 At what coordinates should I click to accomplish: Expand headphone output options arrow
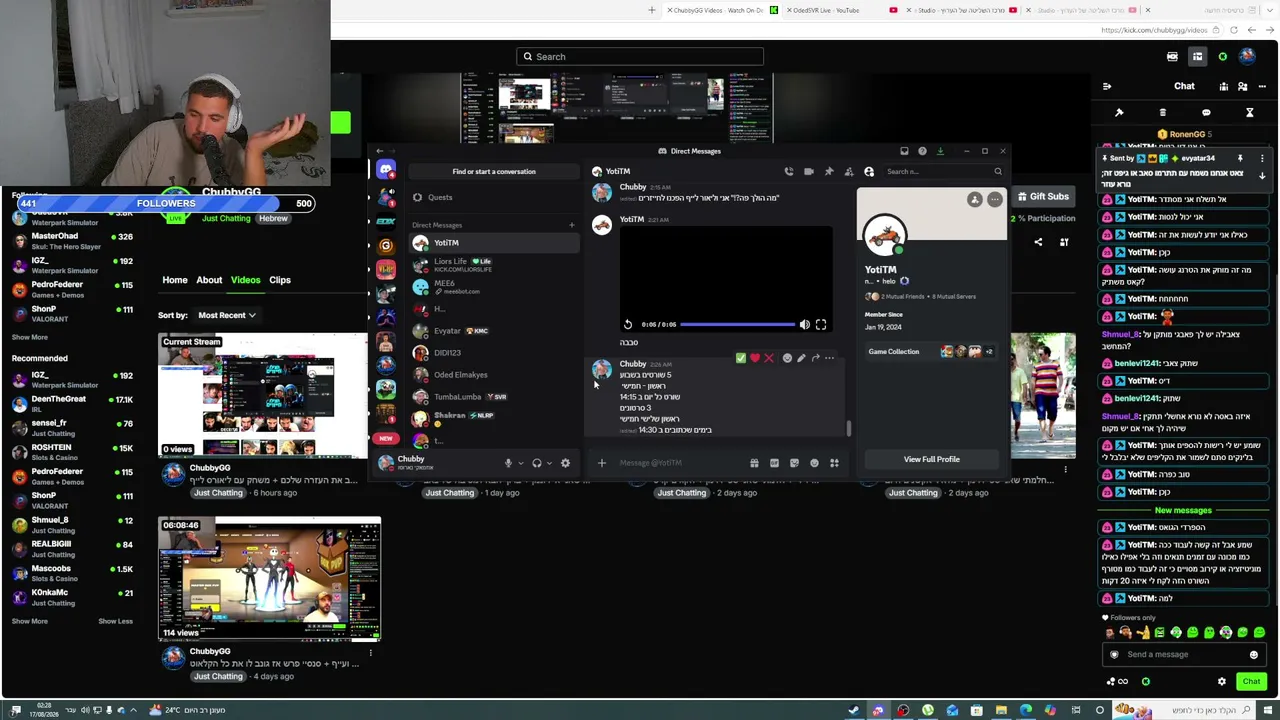(x=549, y=463)
